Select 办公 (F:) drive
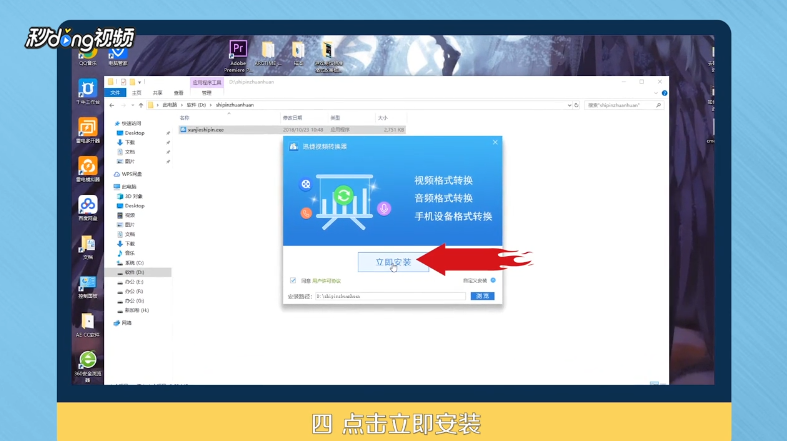787x441 pixels. click(x=130, y=291)
